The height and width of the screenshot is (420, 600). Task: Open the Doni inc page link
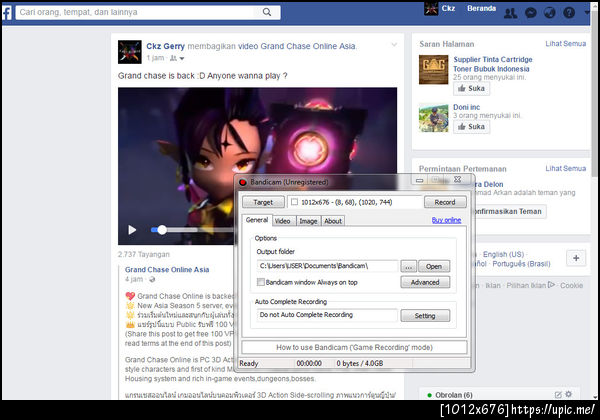(x=466, y=107)
